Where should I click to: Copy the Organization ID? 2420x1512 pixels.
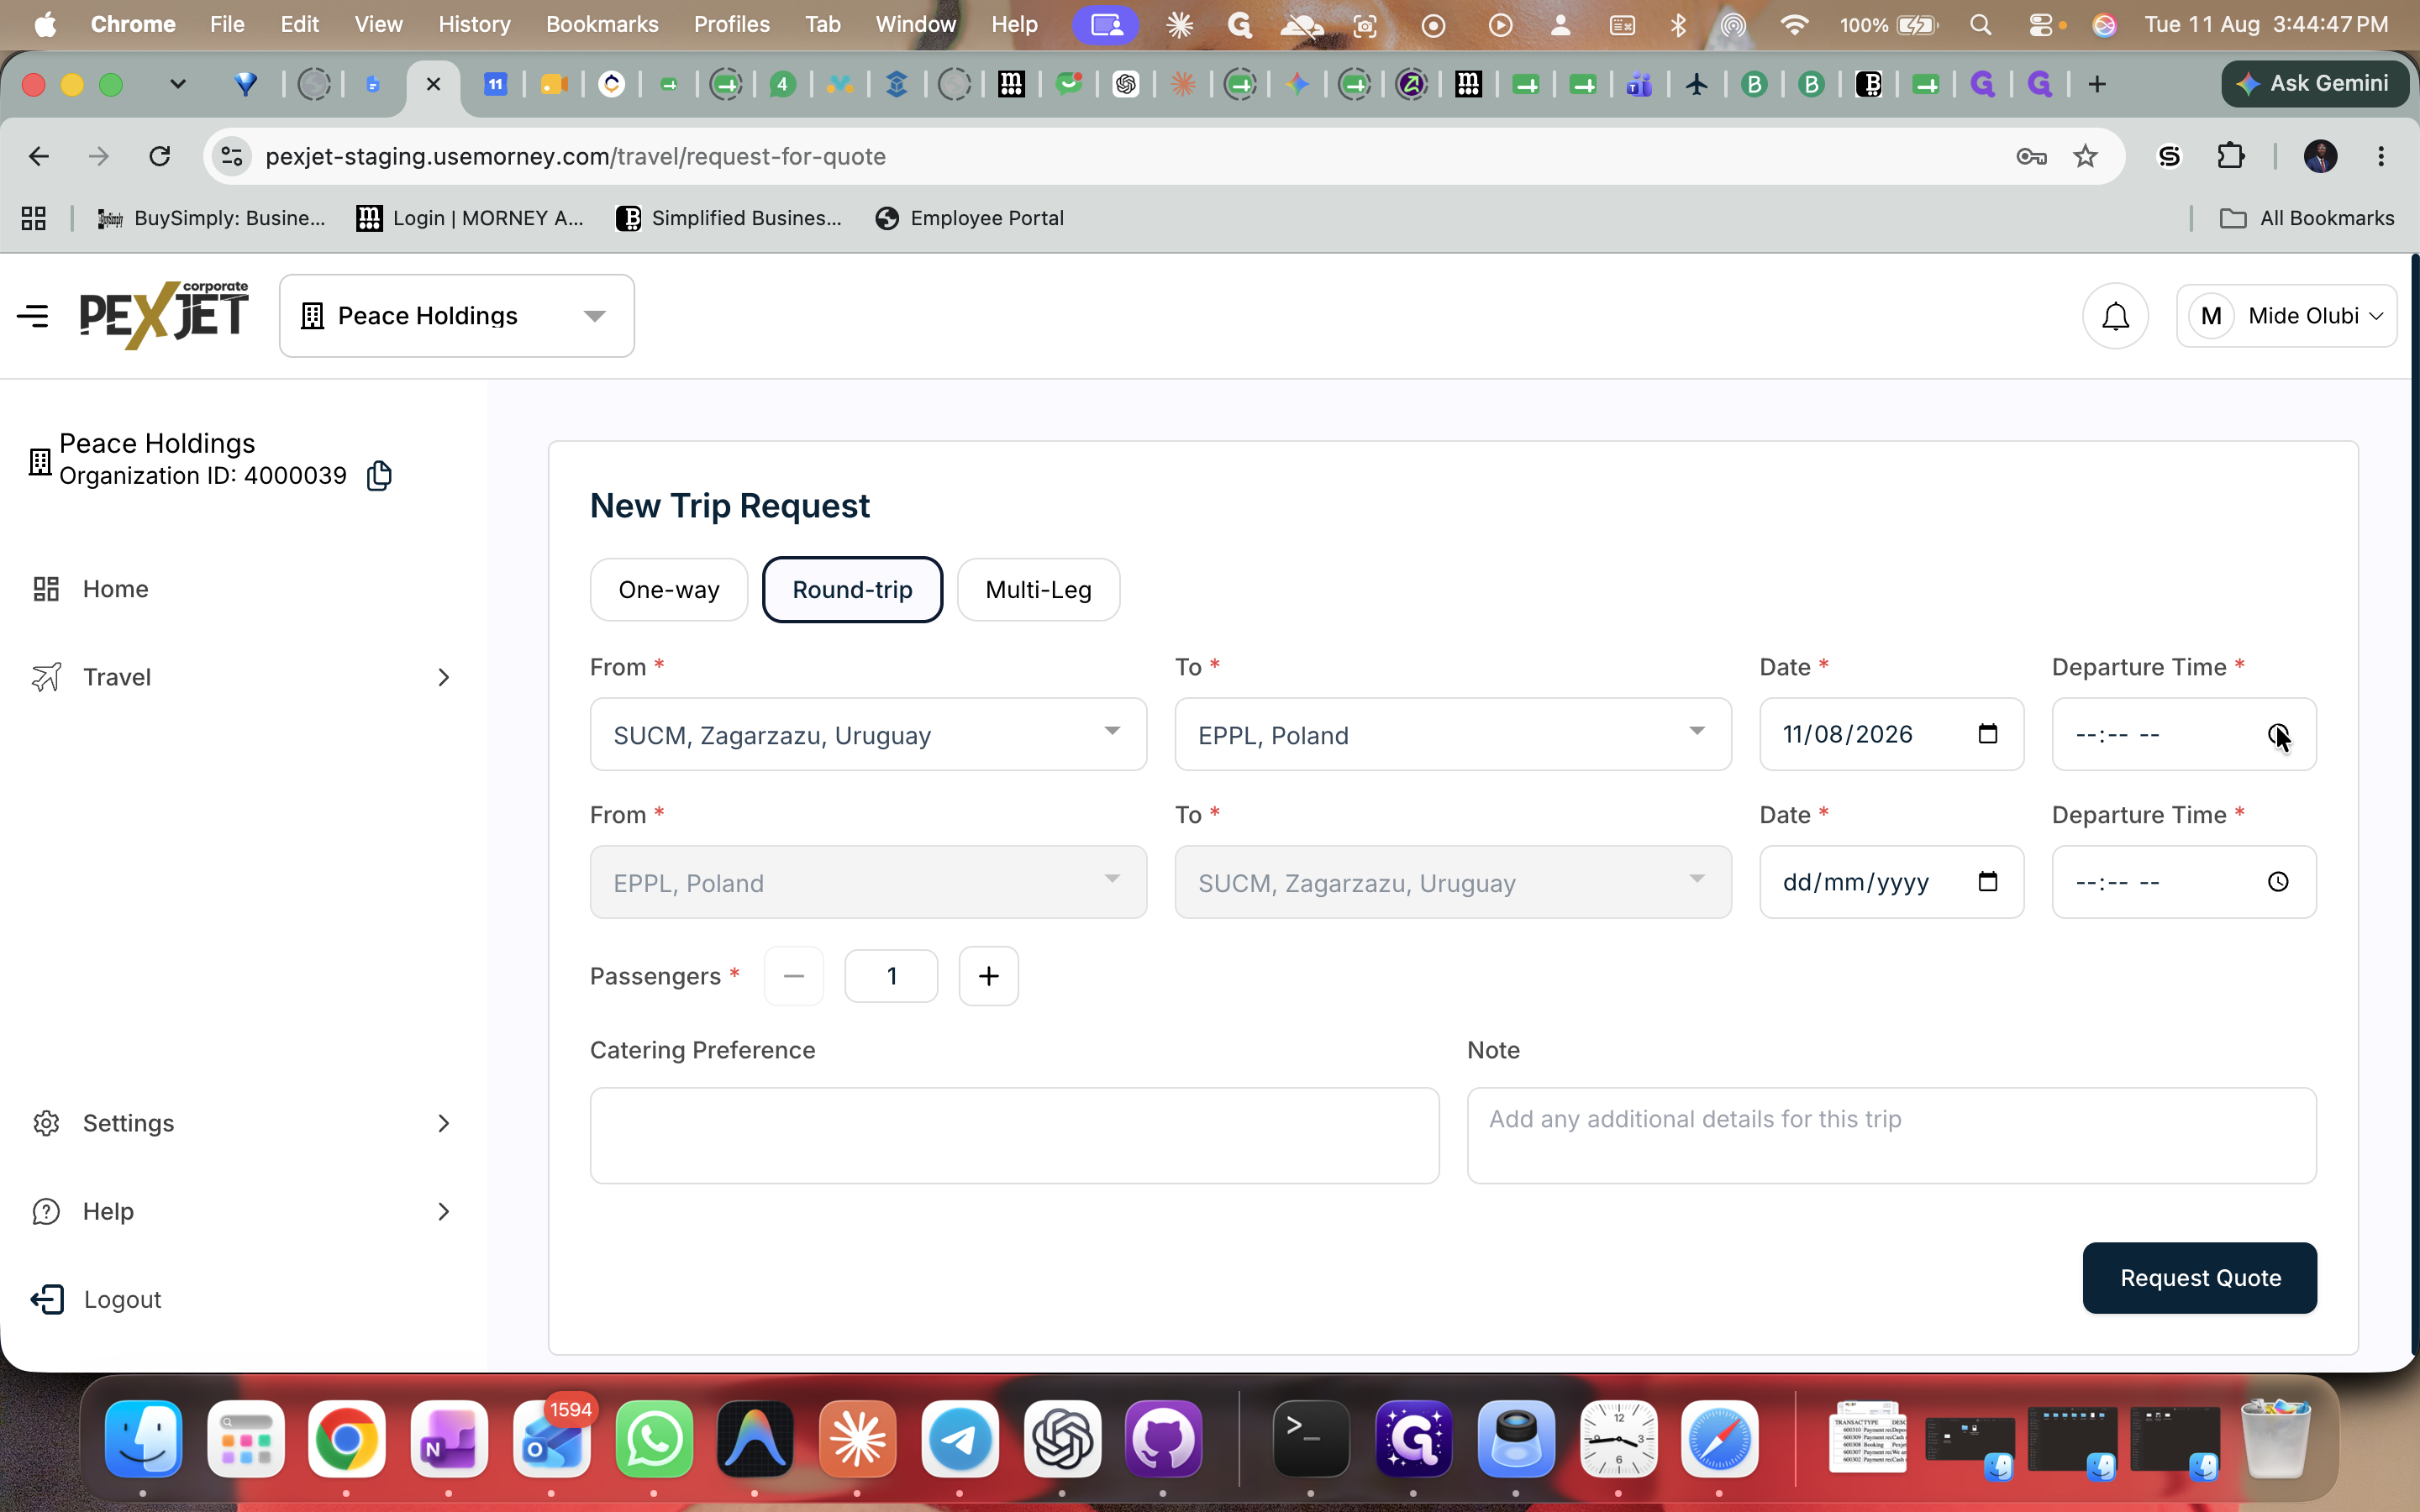[379, 475]
